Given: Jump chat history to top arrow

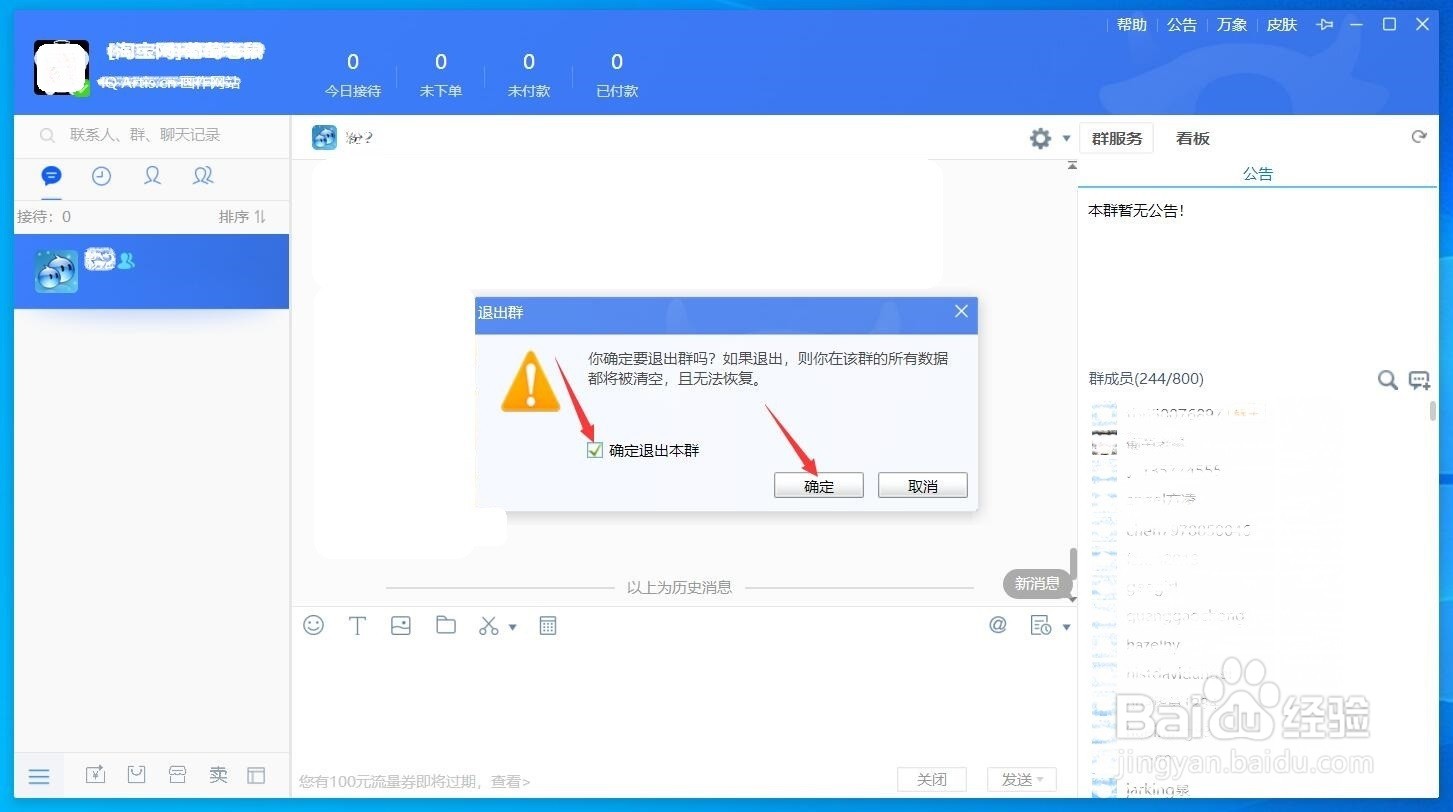Looking at the screenshot, I should [1072, 165].
